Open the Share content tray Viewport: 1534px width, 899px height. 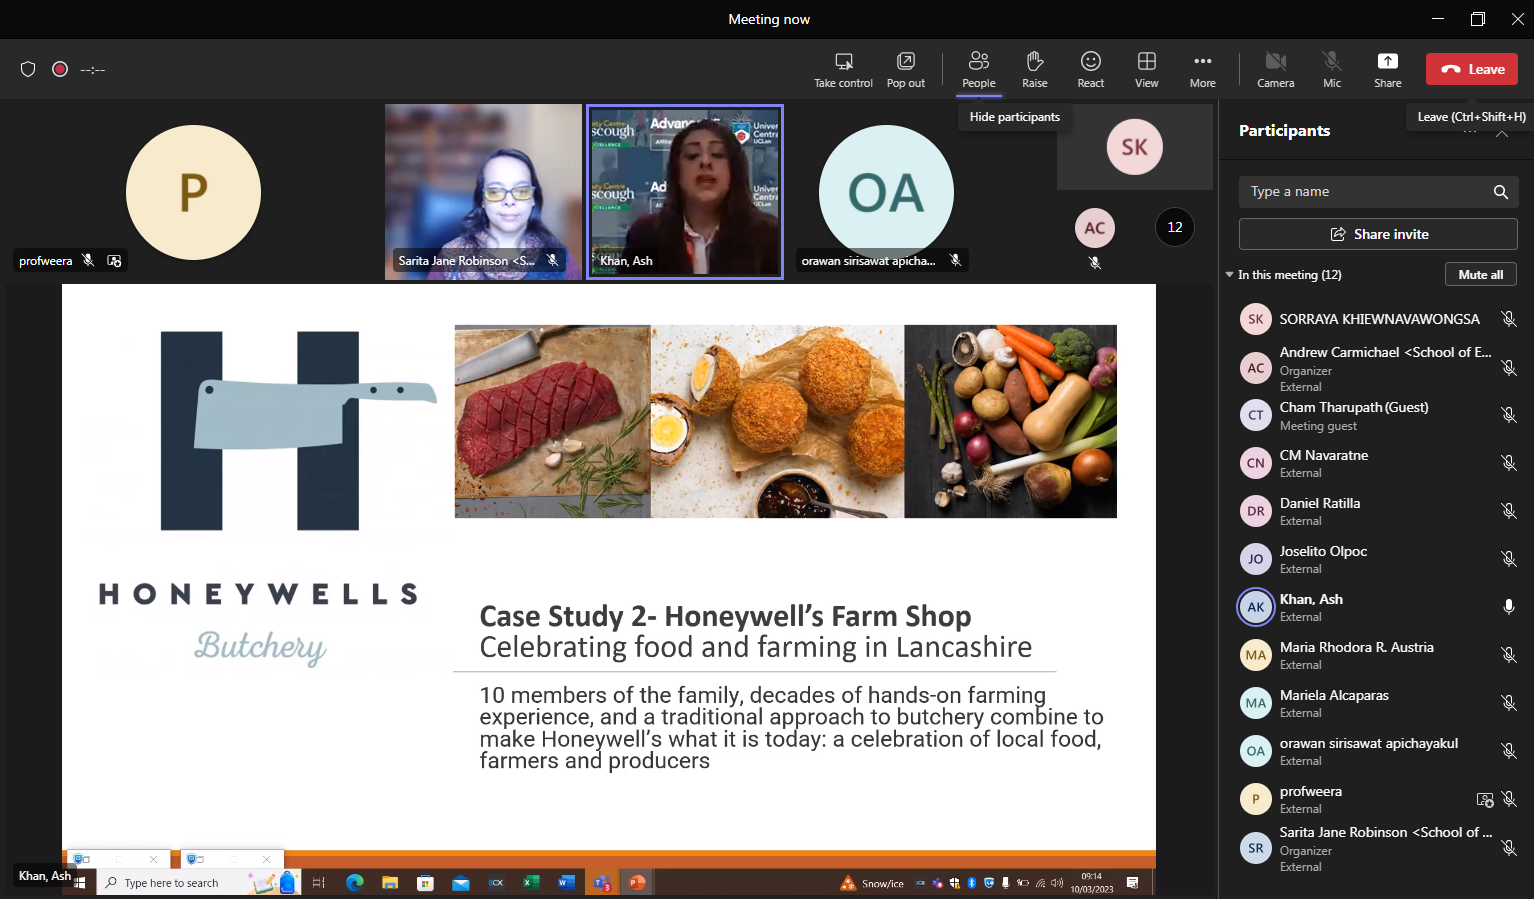pos(1388,70)
